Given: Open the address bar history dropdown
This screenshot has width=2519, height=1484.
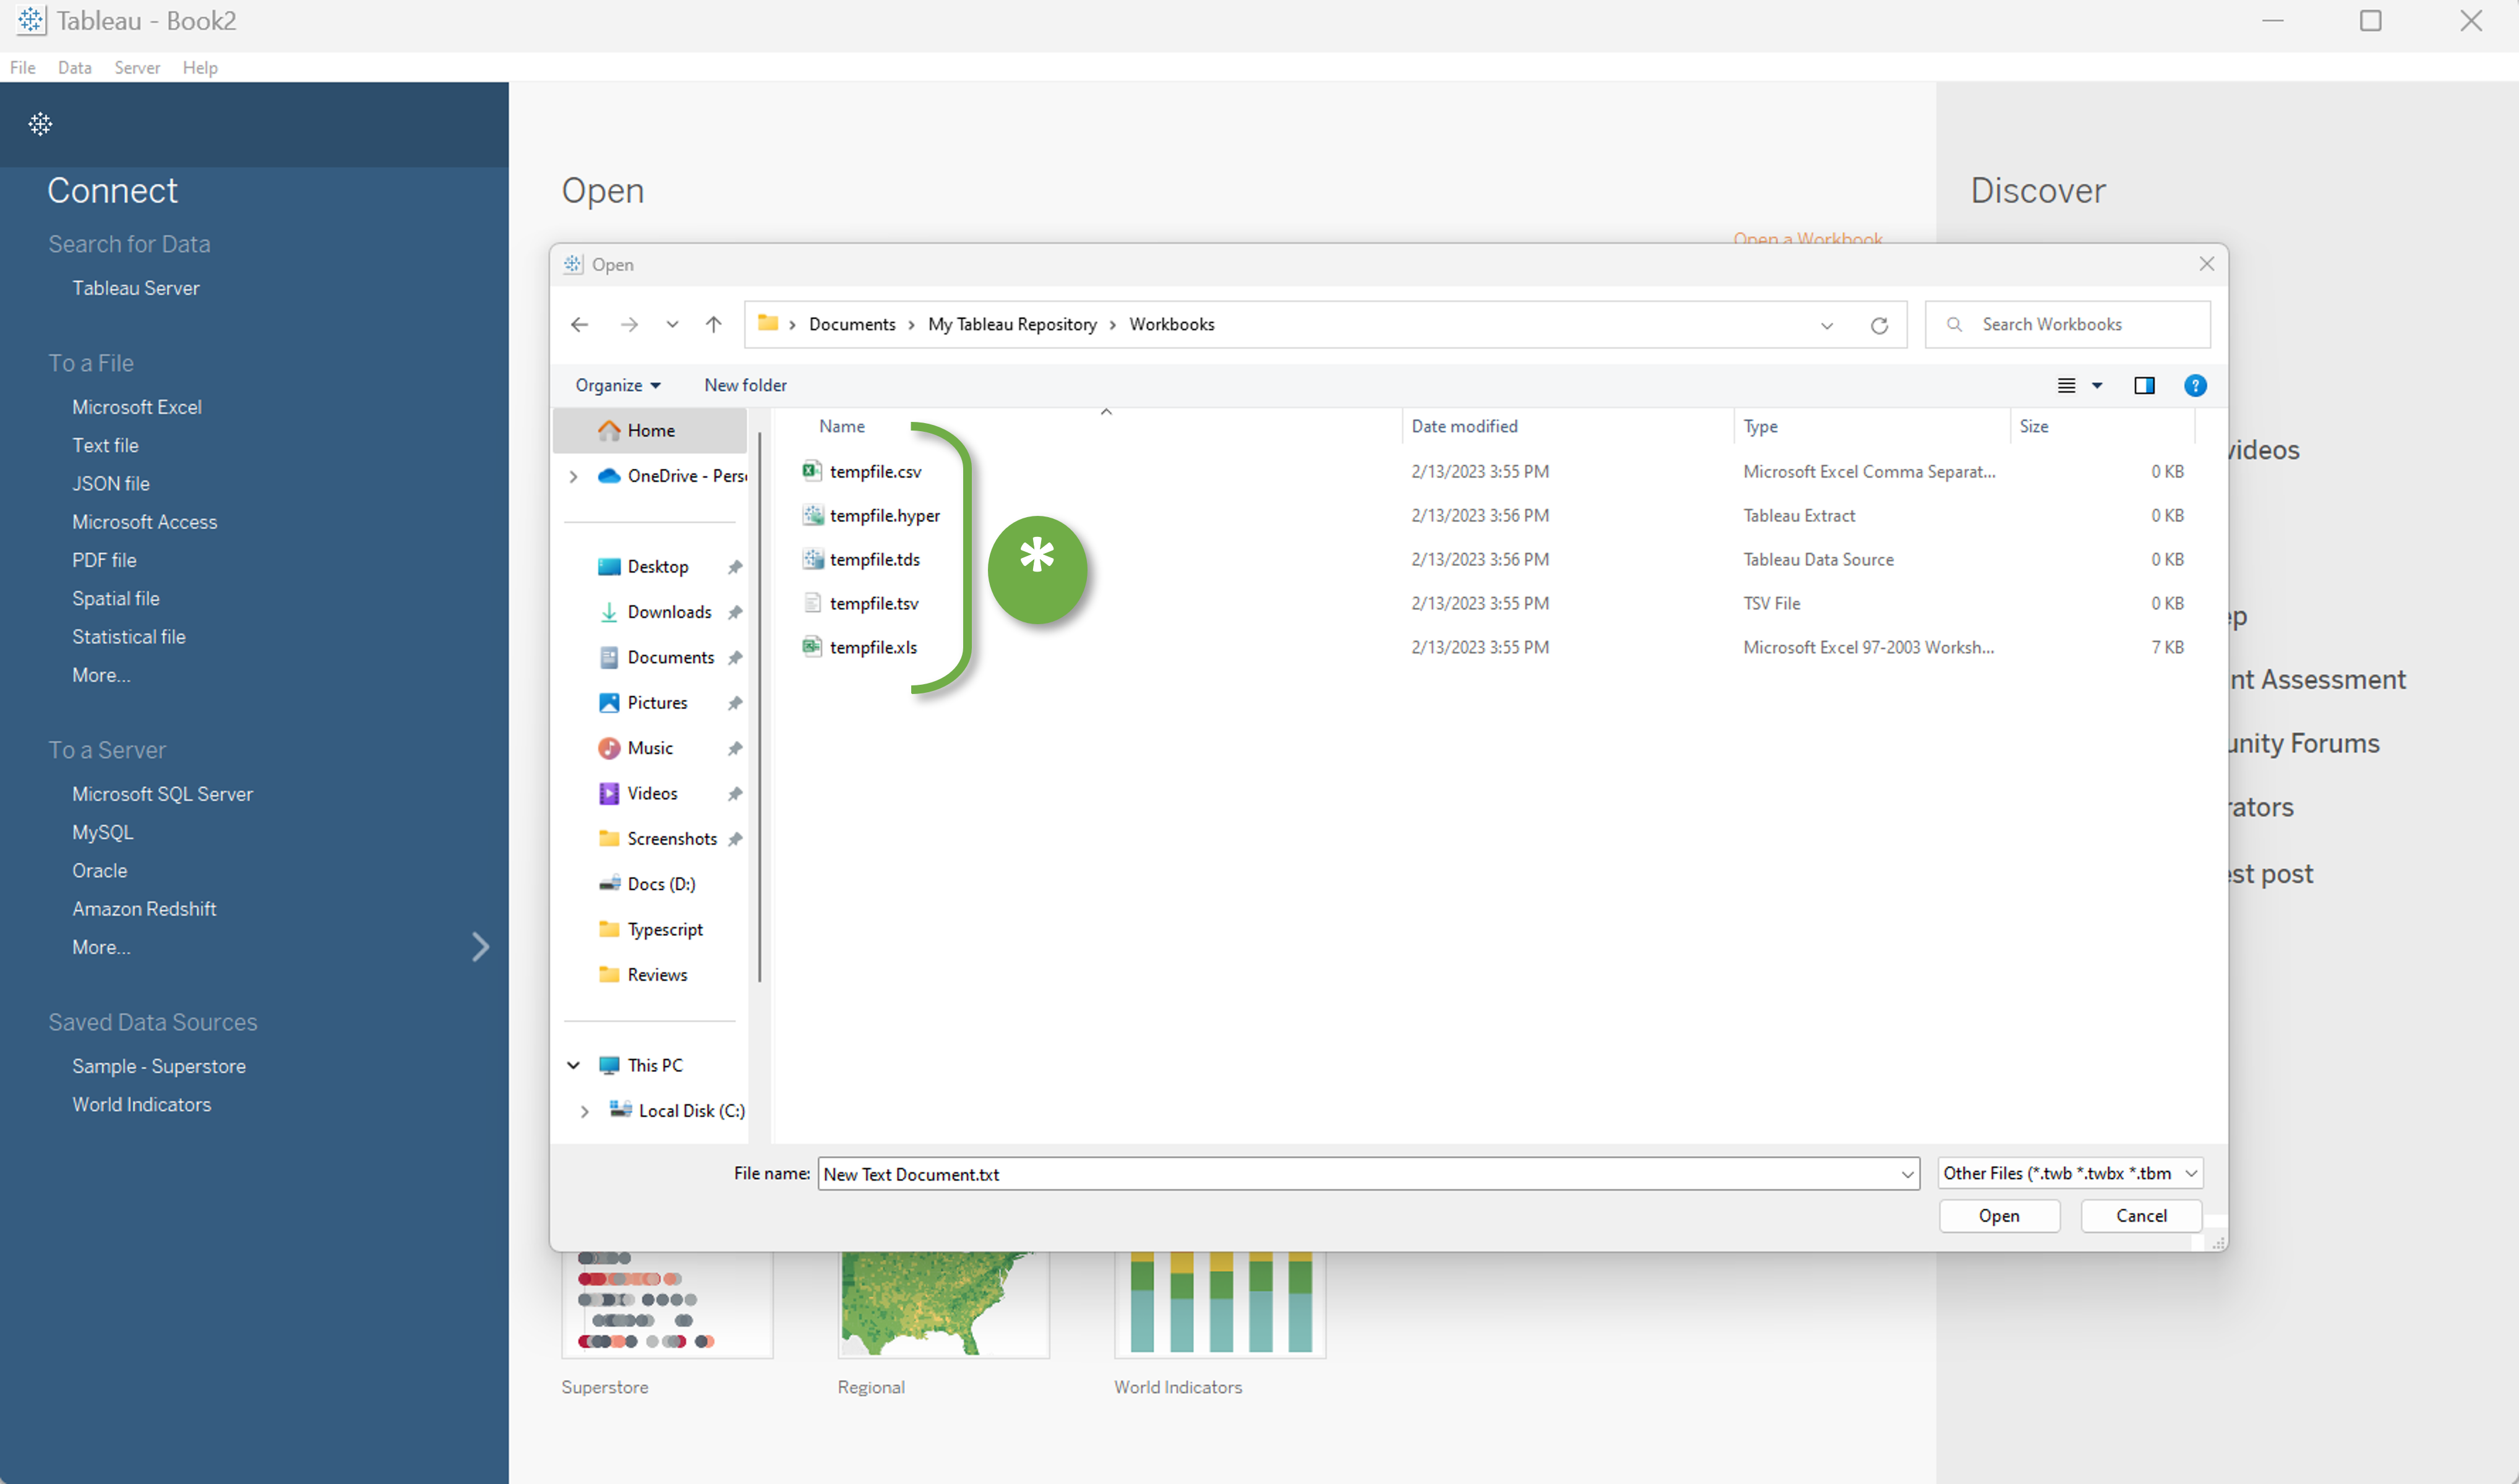Looking at the screenshot, I should [1826, 325].
